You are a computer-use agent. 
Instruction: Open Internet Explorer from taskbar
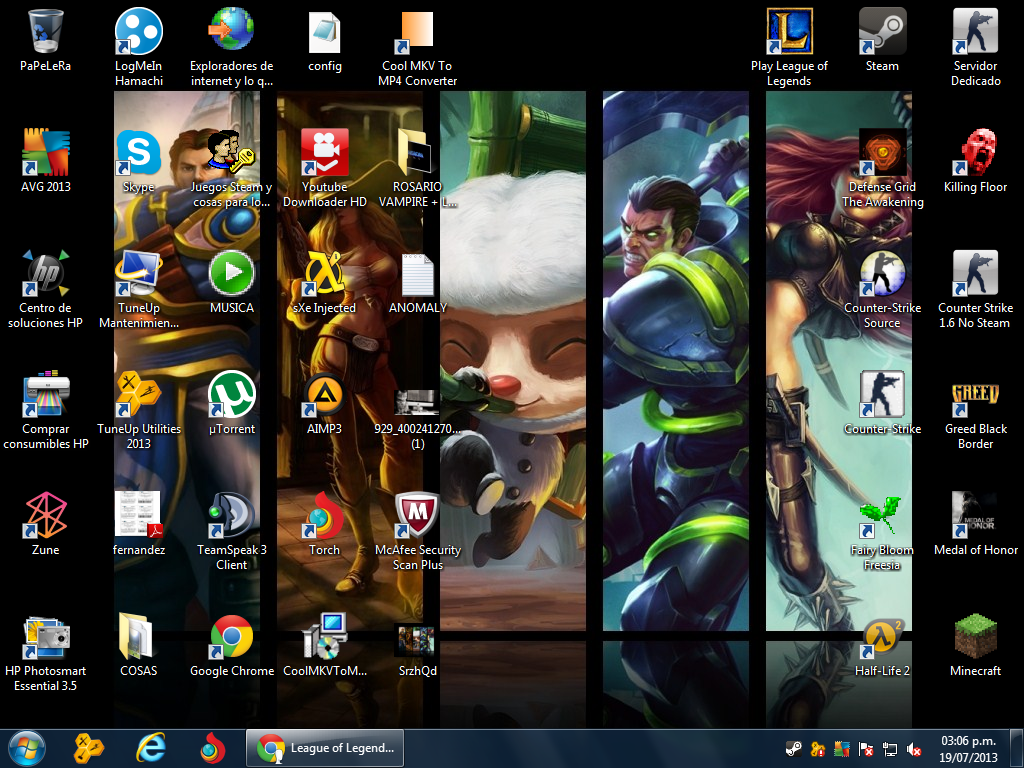(x=151, y=748)
